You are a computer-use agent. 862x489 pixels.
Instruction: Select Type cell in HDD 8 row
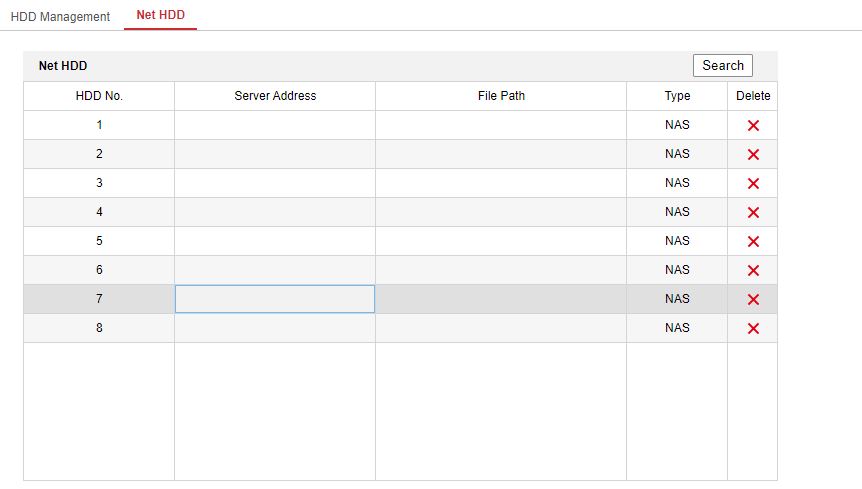(x=677, y=328)
